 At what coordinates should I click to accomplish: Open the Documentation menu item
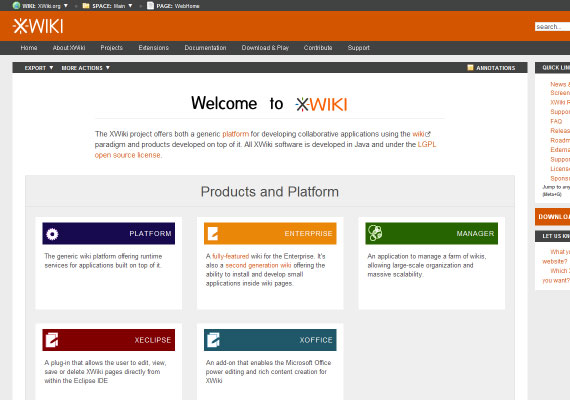tap(205, 48)
